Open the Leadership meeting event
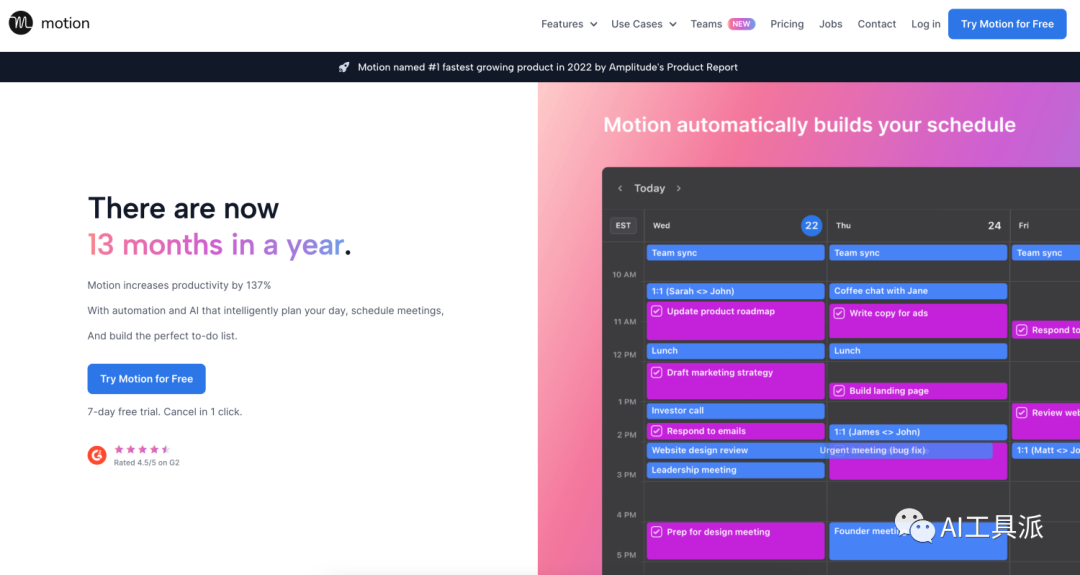1080x575 pixels. 735,470
